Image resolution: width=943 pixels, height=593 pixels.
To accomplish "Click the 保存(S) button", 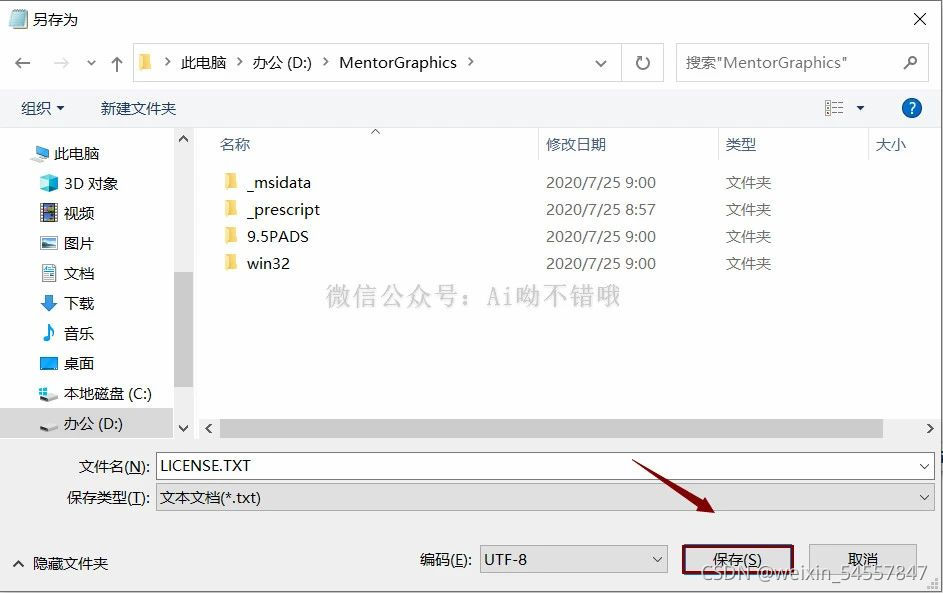I will click(738, 560).
